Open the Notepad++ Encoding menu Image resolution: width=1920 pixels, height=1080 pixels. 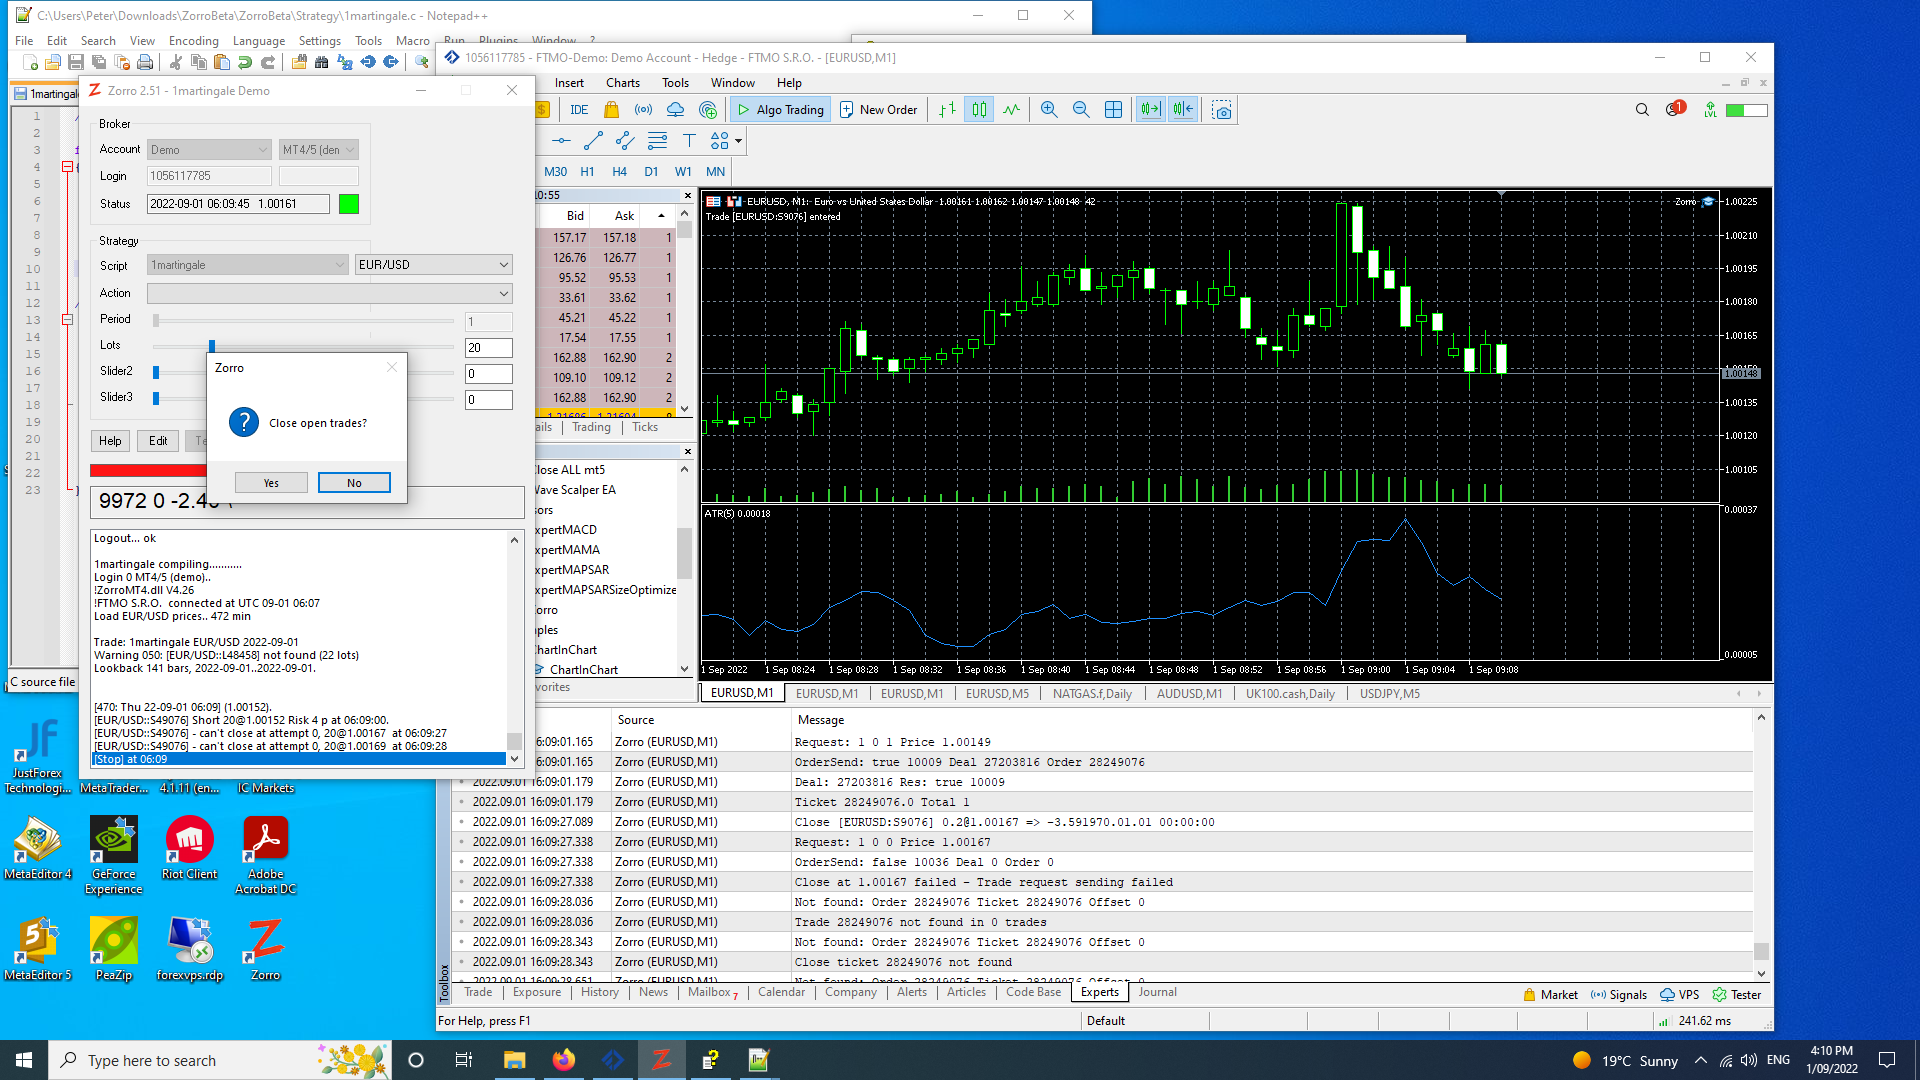tap(193, 41)
